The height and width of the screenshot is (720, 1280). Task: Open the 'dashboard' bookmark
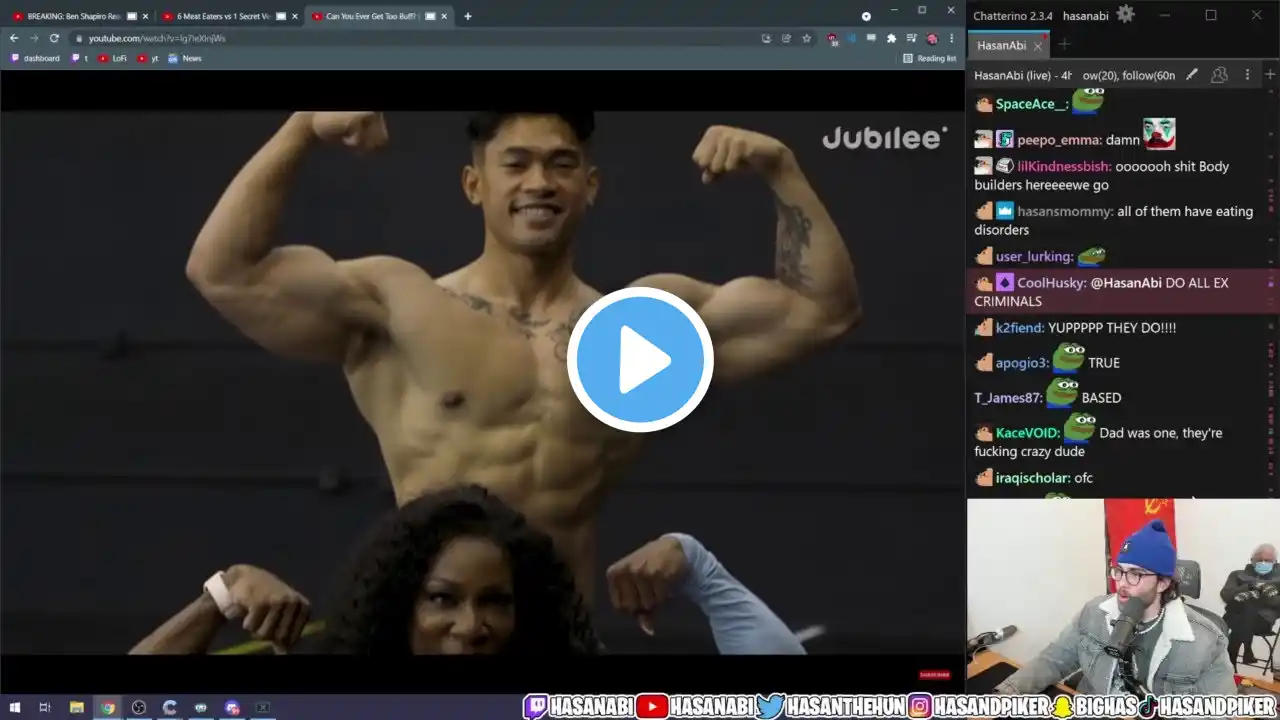[35, 58]
